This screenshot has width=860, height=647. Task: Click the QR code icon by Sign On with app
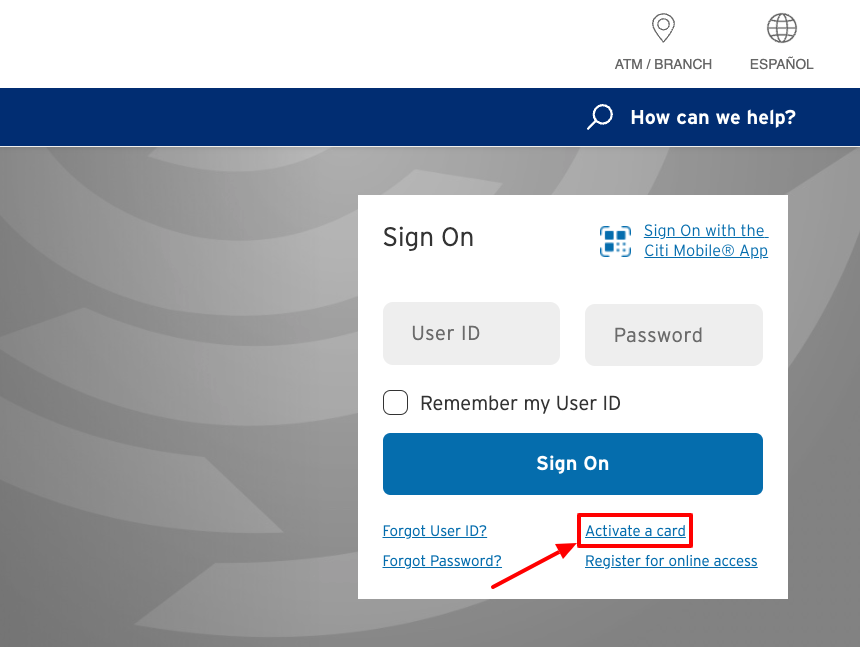(615, 241)
